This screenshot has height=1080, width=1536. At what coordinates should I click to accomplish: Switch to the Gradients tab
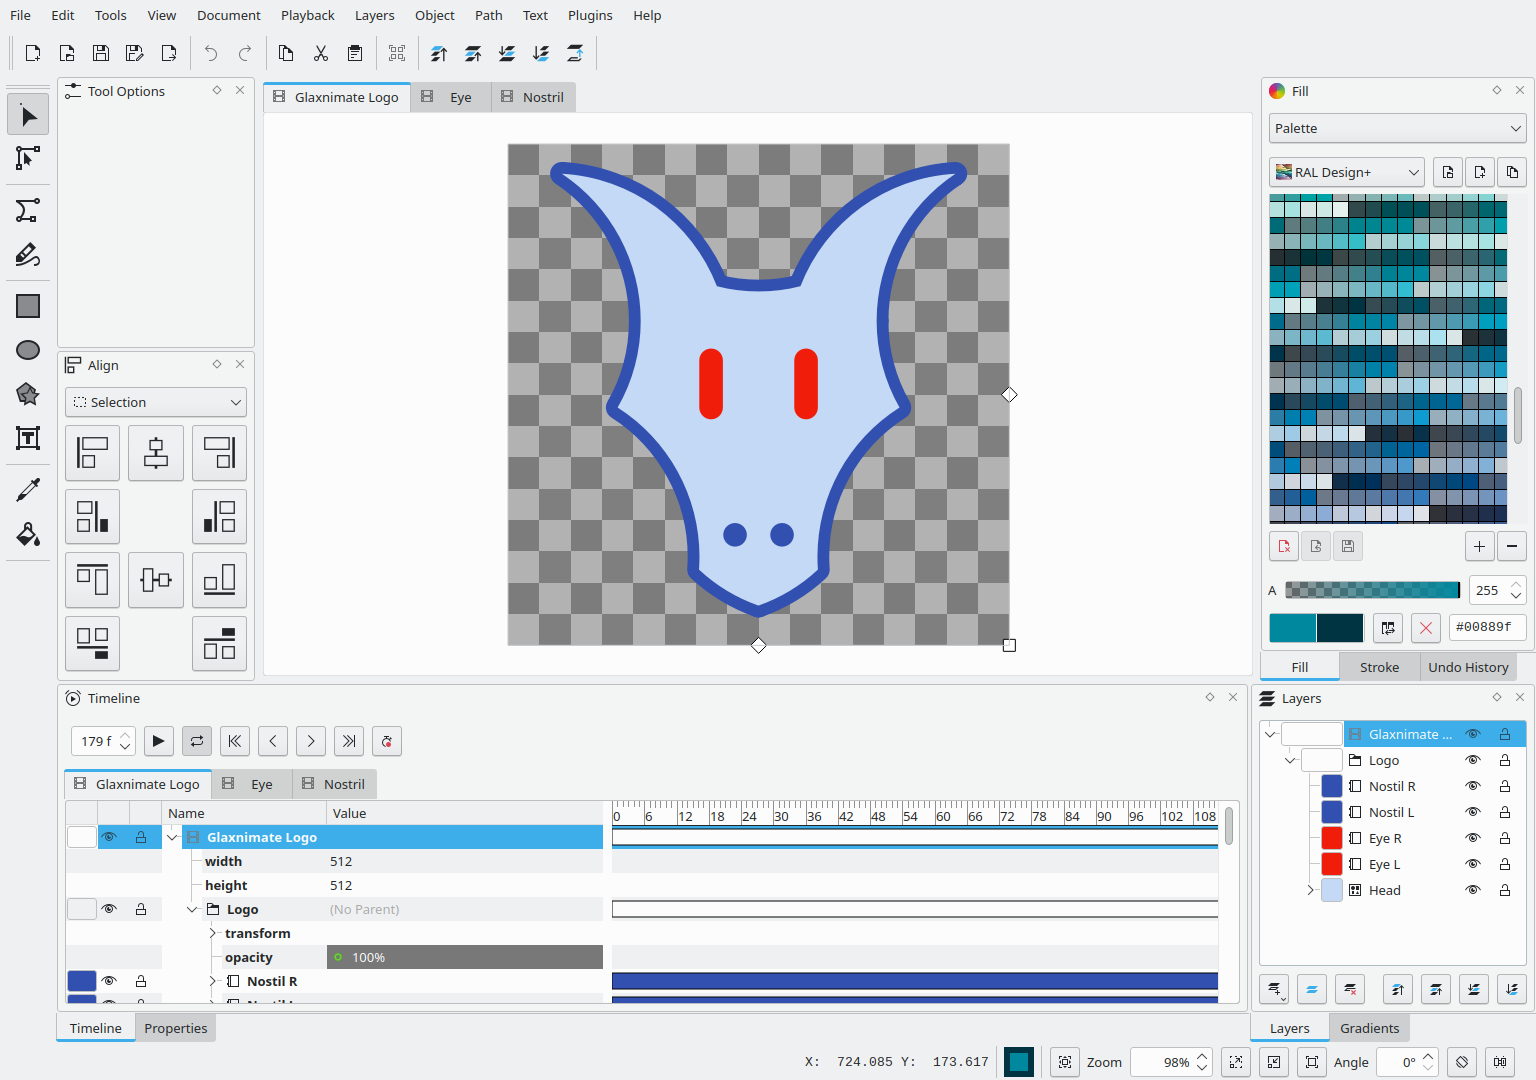[x=1369, y=1028]
